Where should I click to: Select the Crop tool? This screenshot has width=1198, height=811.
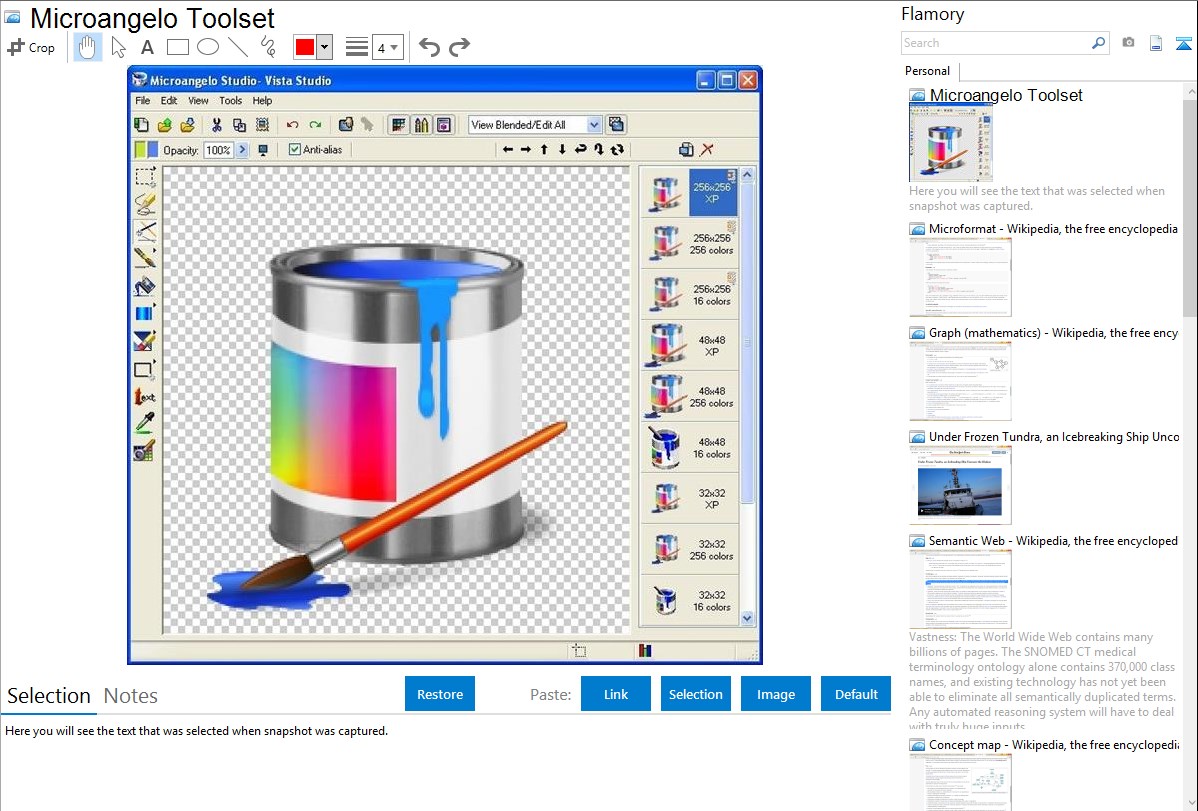click(31, 47)
